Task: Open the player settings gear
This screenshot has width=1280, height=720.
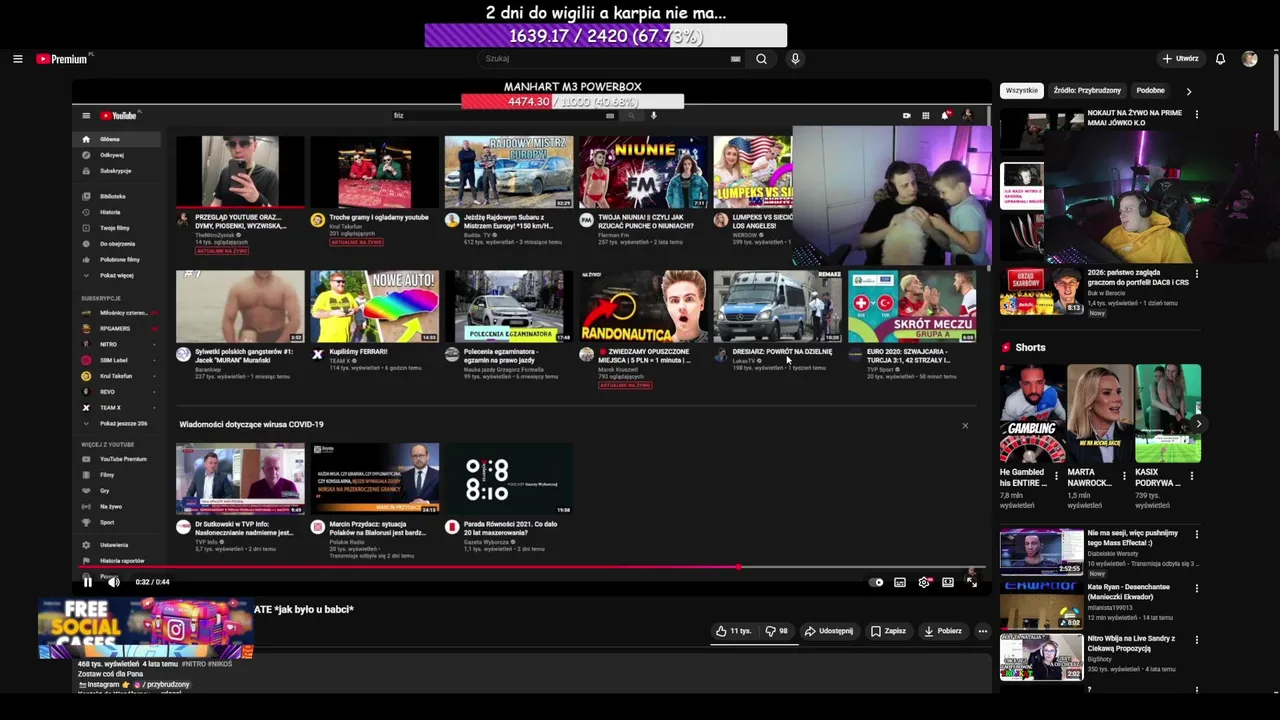Action: 924,582
